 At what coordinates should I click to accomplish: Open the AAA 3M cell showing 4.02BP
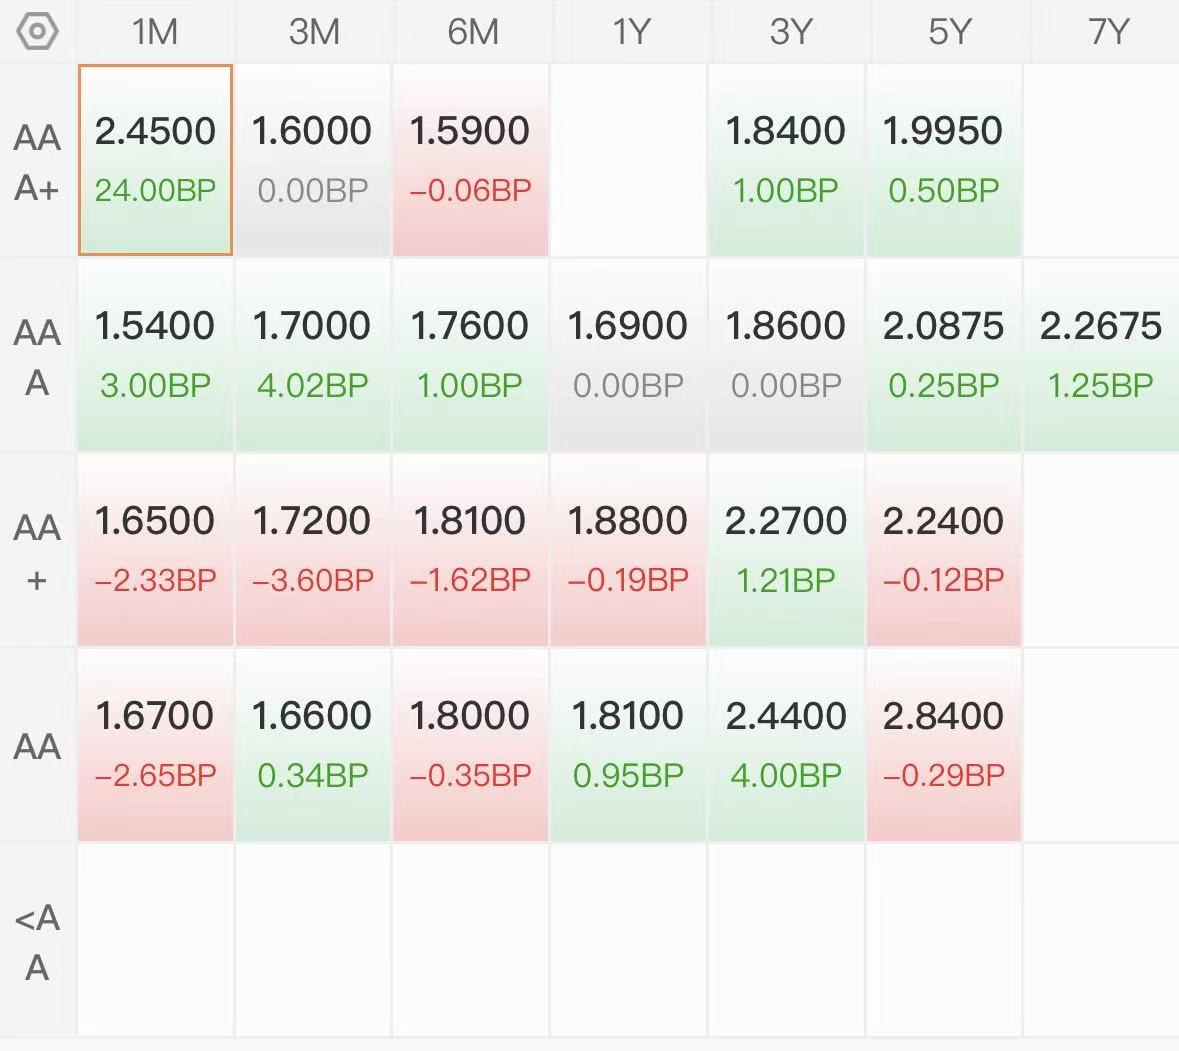point(314,355)
